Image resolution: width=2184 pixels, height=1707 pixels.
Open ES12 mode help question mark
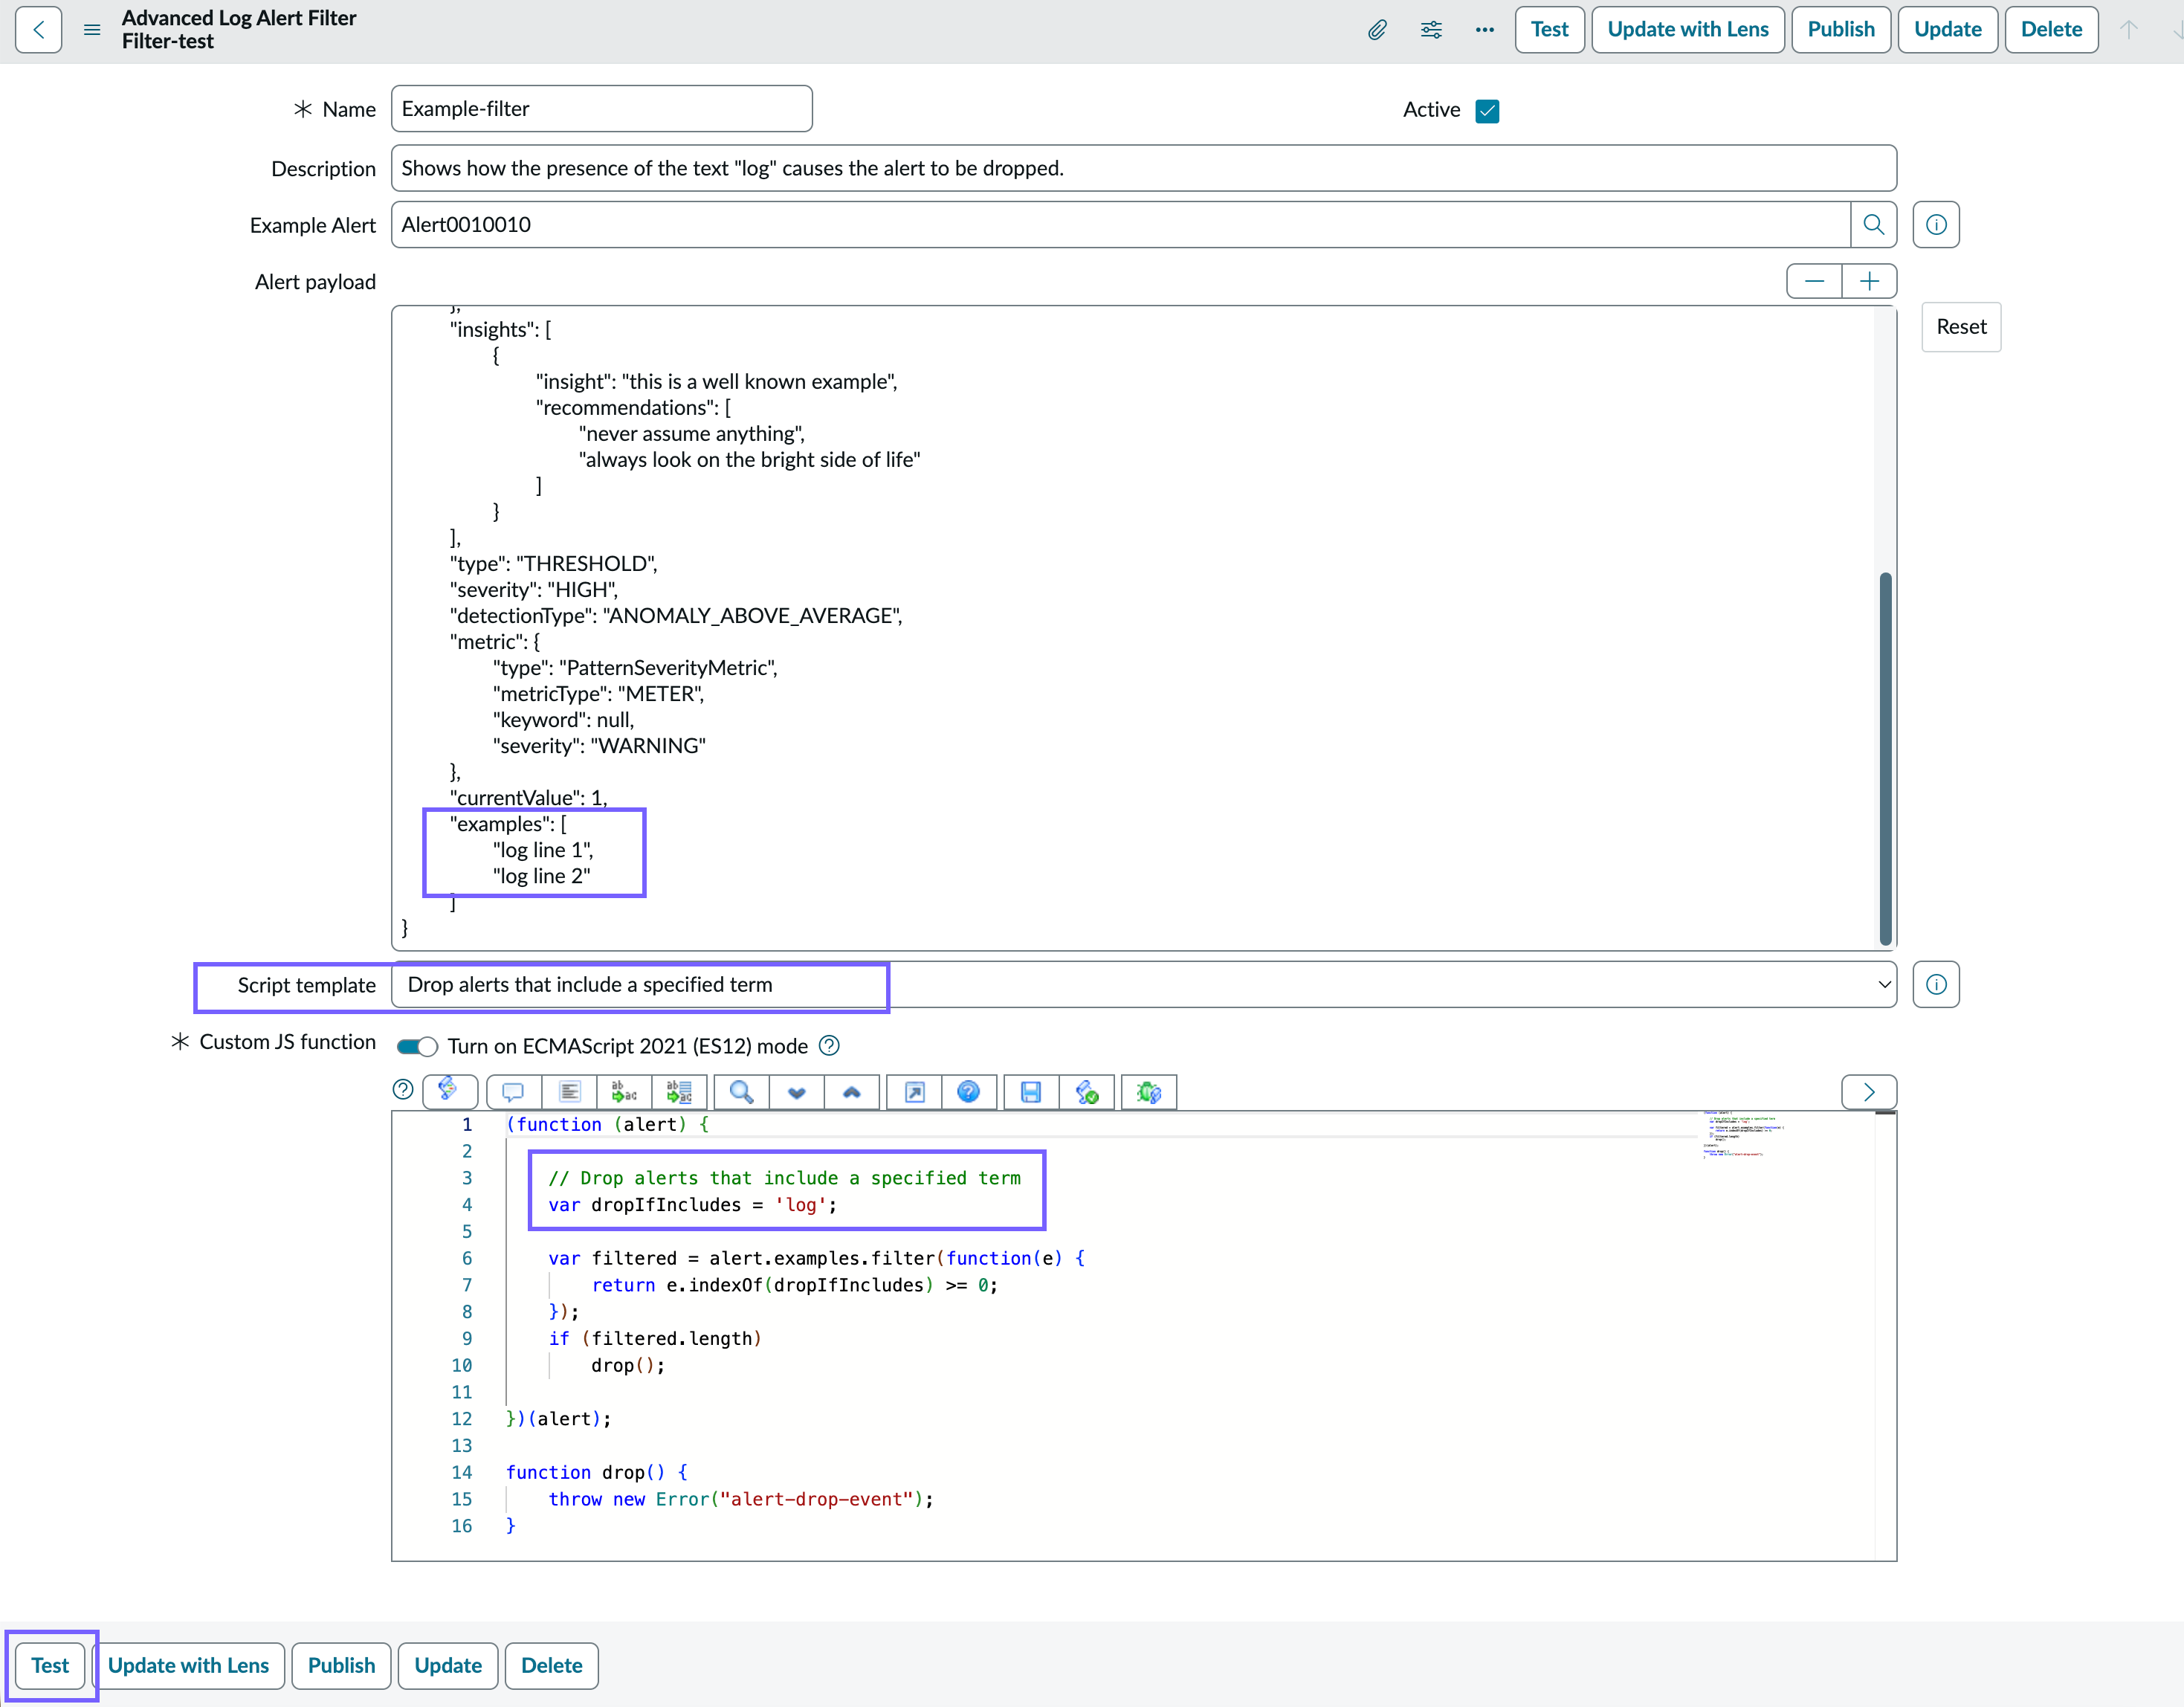pos(829,1046)
